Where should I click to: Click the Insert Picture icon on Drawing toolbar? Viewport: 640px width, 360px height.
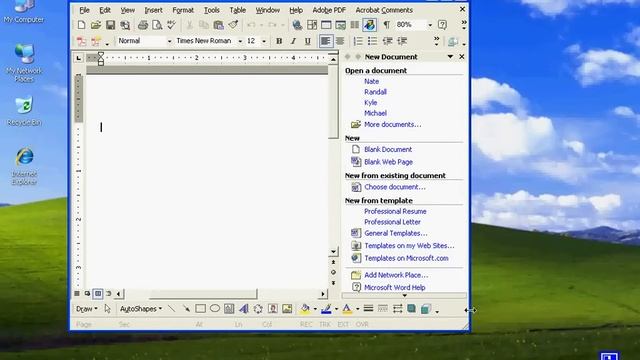pos(287,309)
